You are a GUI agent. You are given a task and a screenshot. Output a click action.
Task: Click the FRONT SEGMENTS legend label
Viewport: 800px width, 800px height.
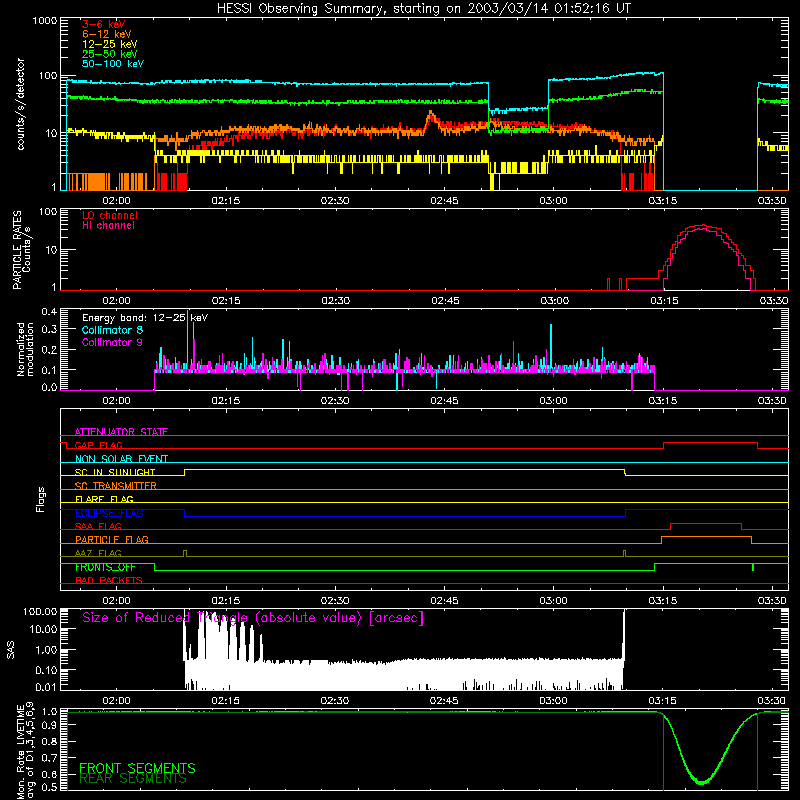click(x=137, y=768)
